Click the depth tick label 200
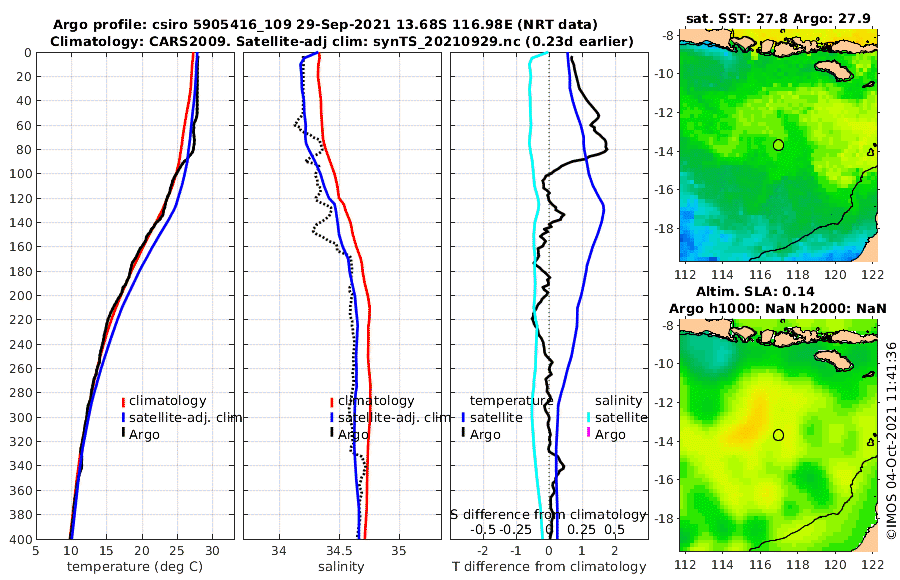 pos(20,296)
